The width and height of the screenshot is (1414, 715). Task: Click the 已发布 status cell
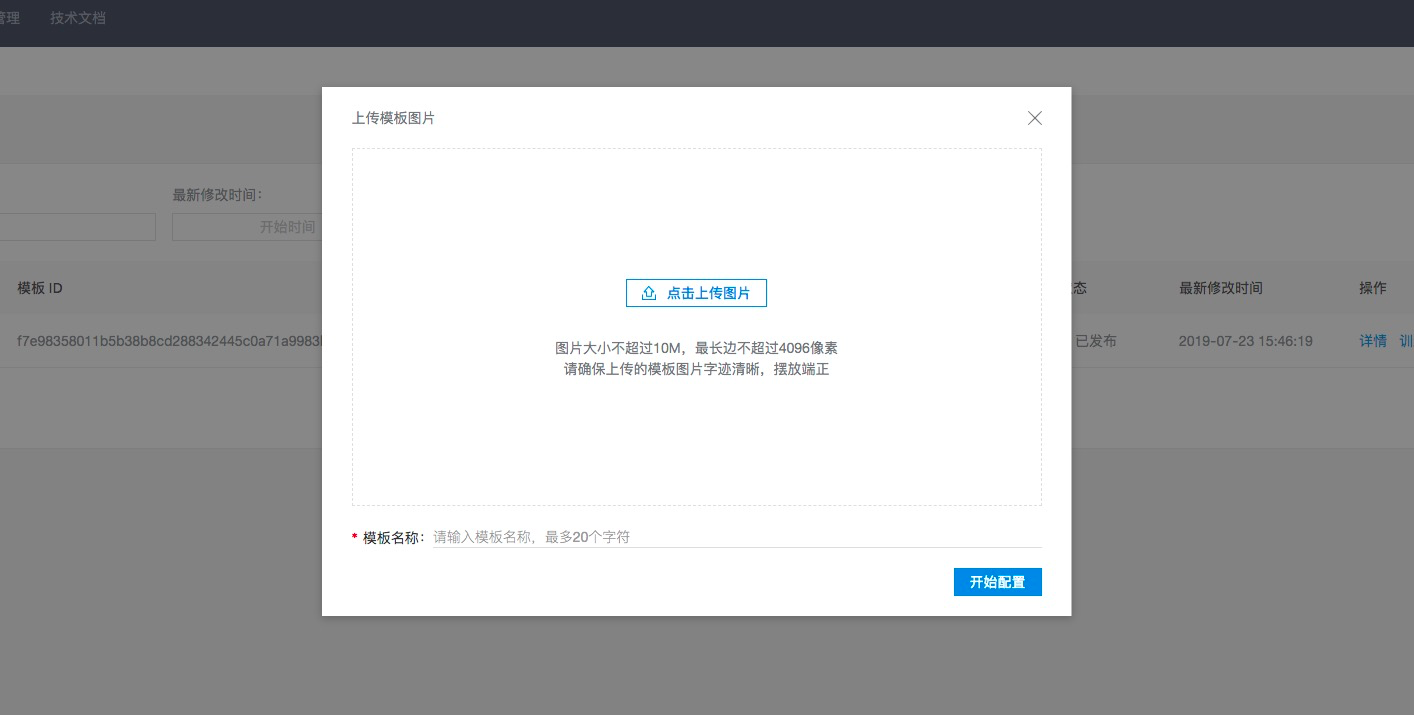(x=1096, y=341)
